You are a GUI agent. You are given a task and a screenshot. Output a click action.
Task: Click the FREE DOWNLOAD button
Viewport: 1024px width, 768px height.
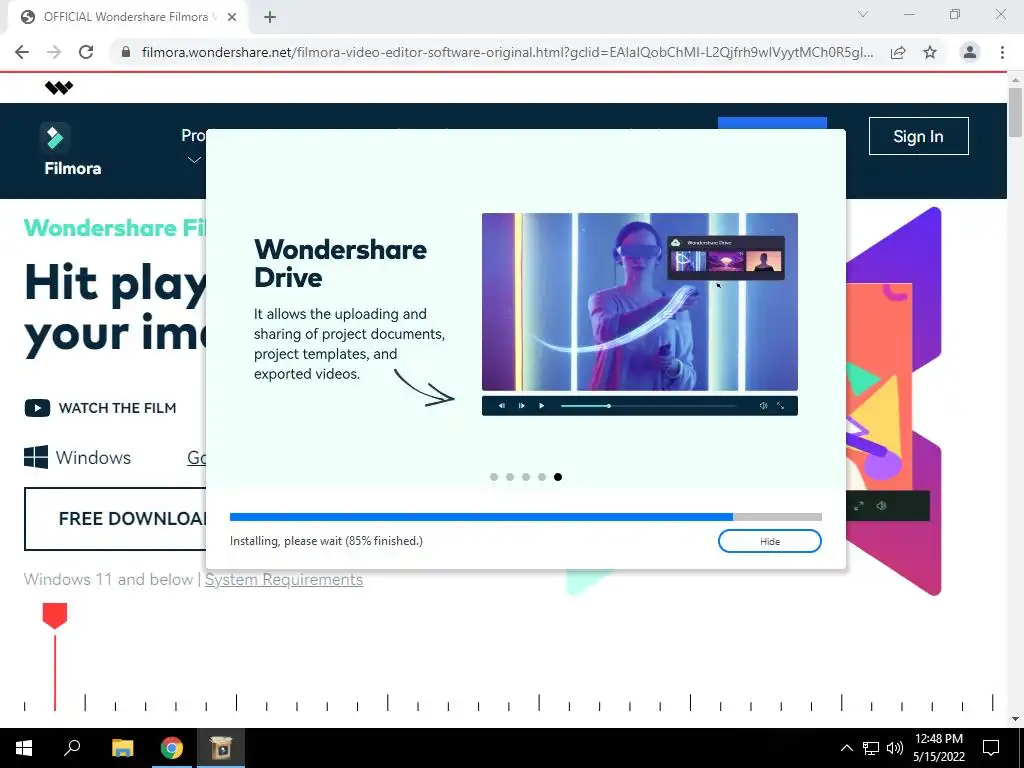(x=115, y=519)
